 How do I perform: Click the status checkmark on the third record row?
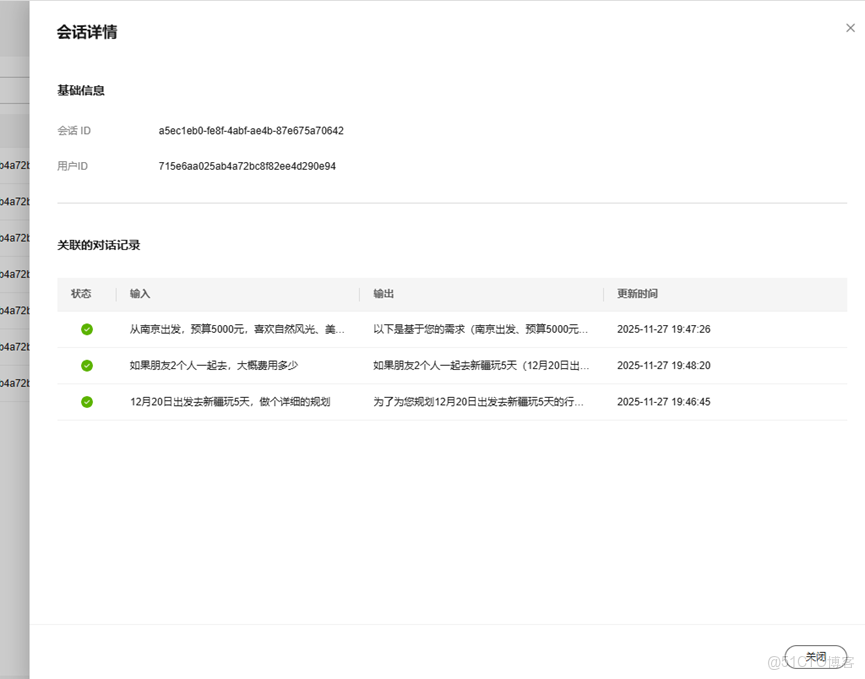[x=87, y=401]
